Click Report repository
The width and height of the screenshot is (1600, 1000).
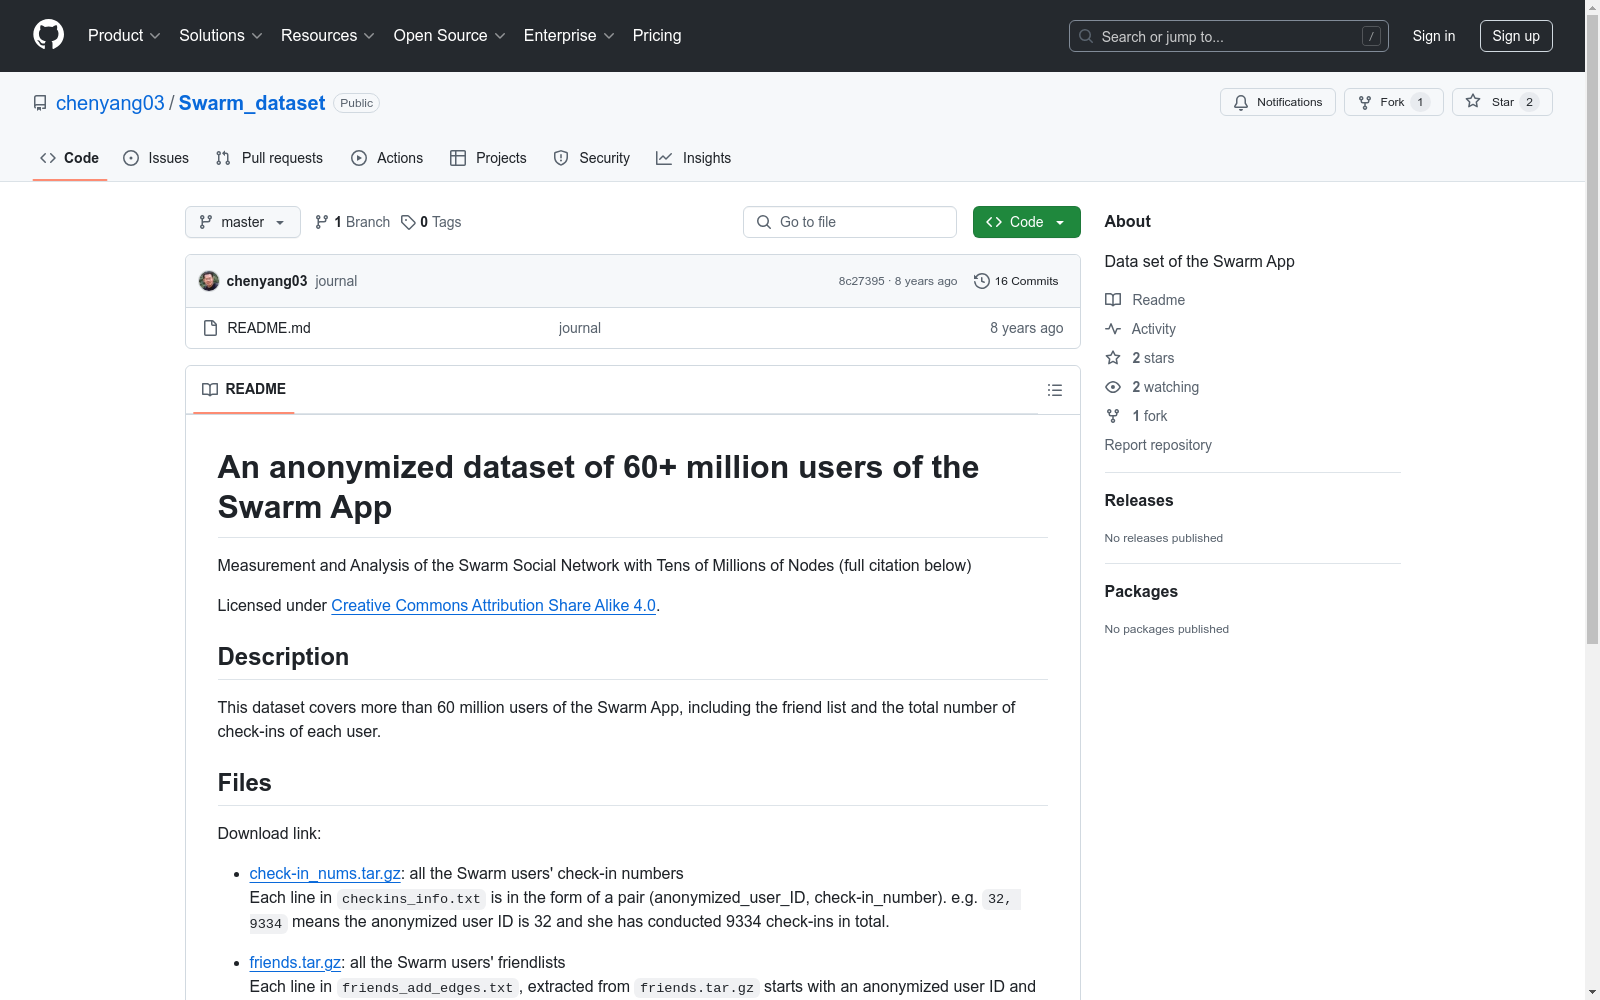click(1158, 445)
